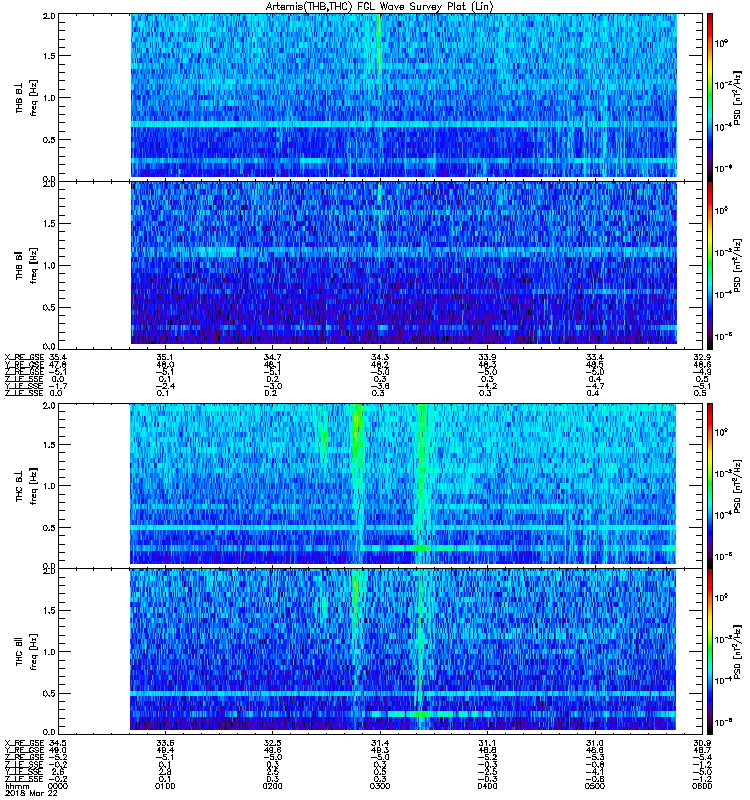750x800 pixels.
Task: Click the THB X_RE_GSE value '33.9'
Action: (487, 357)
